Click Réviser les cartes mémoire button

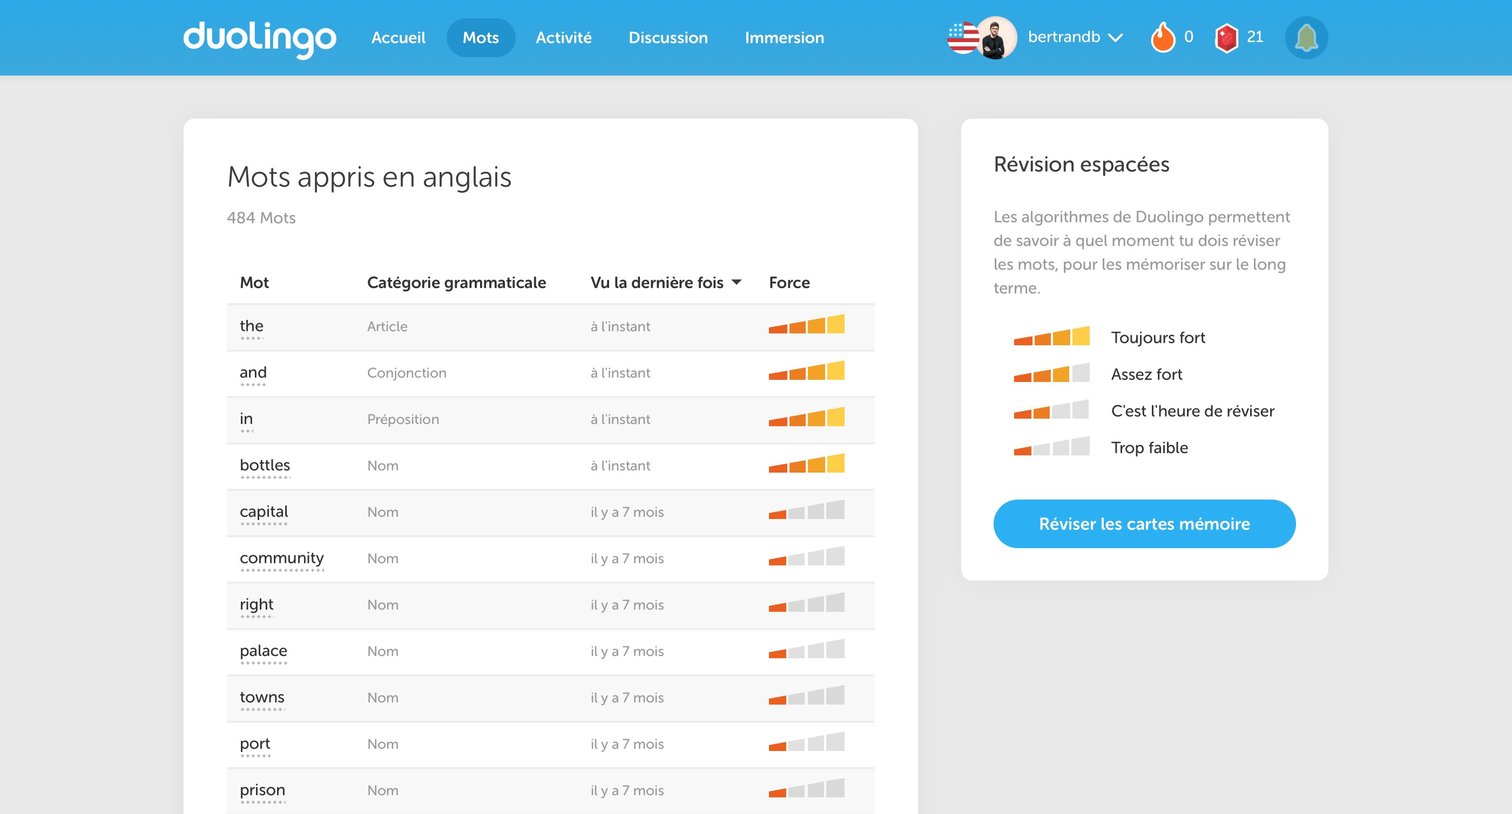[1144, 524]
